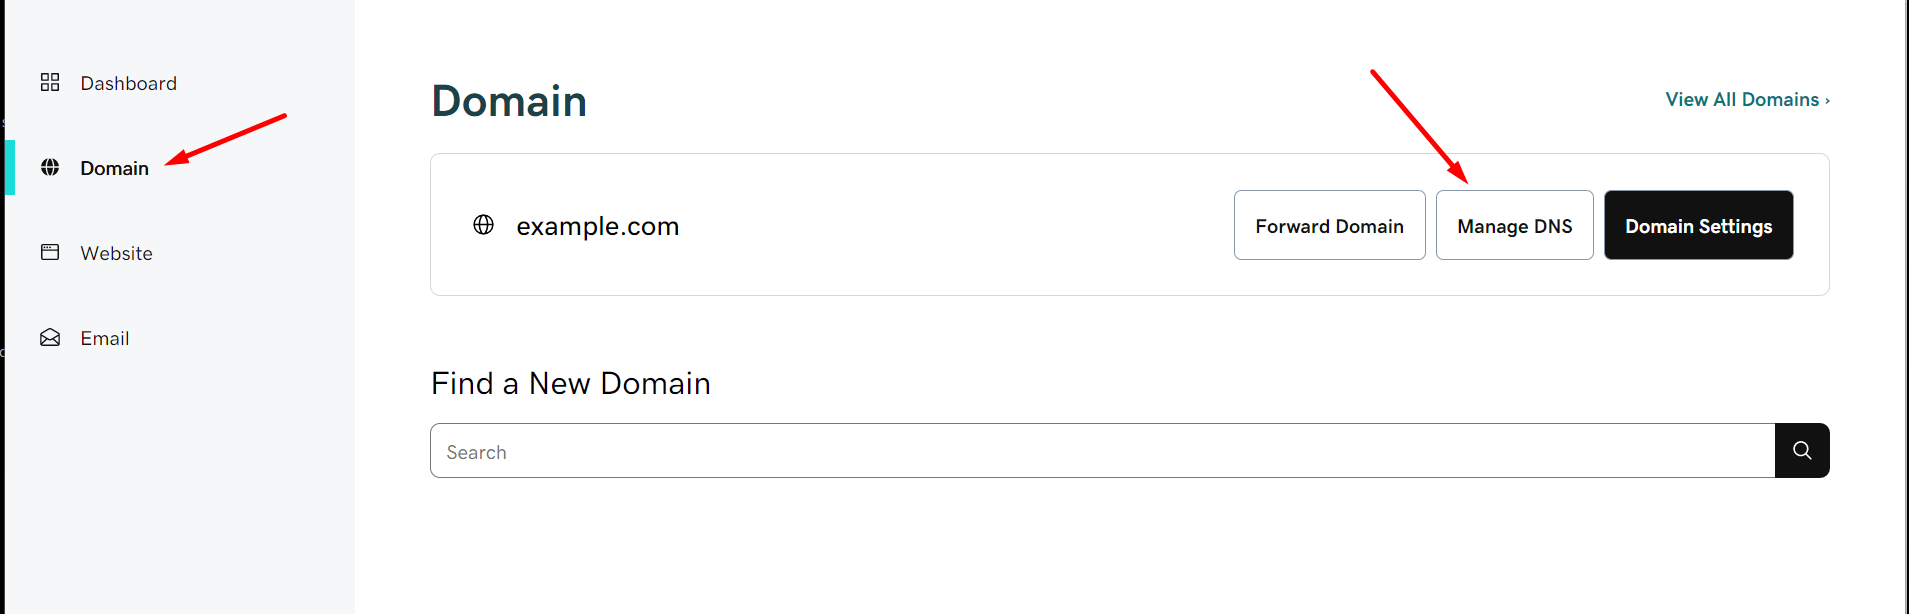Click the Forward Domain button
1909x614 pixels.
tap(1329, 225)
